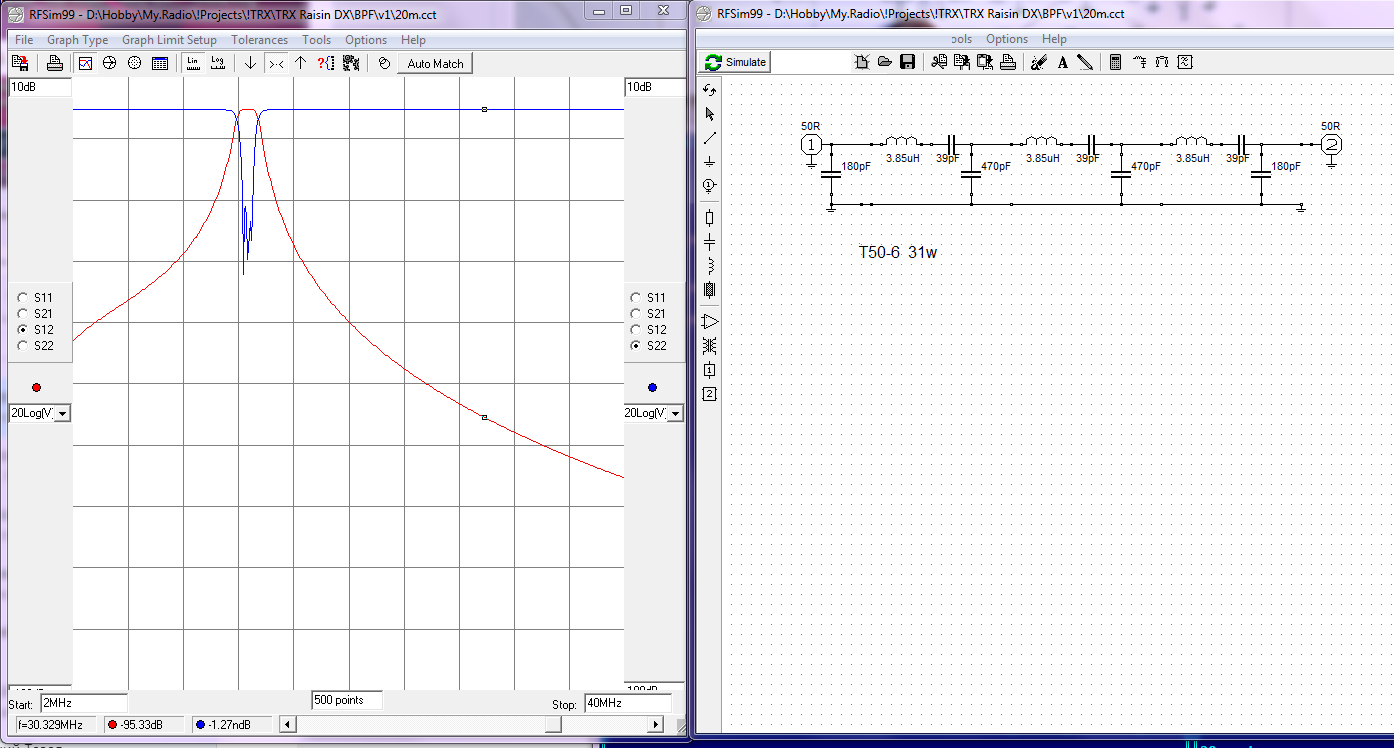Expand the right 20Log scale dropdown
This screenshot has width=1394, height=748.
[x=676, y=414]
